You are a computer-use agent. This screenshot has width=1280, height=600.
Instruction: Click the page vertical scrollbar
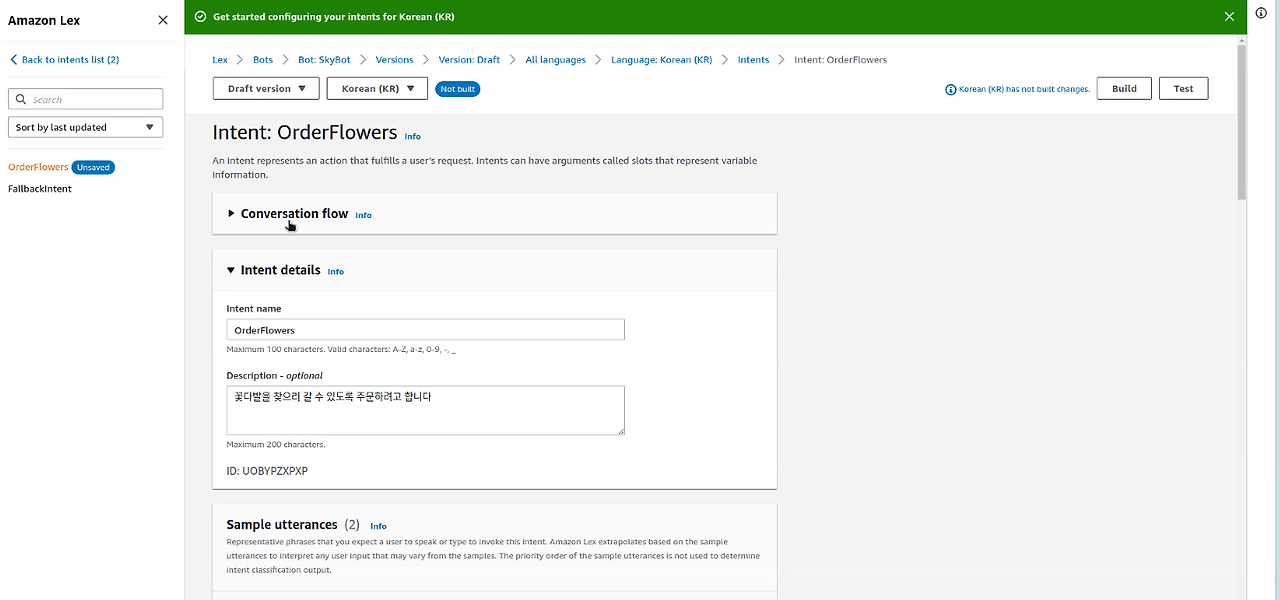tap(1241, 120)
